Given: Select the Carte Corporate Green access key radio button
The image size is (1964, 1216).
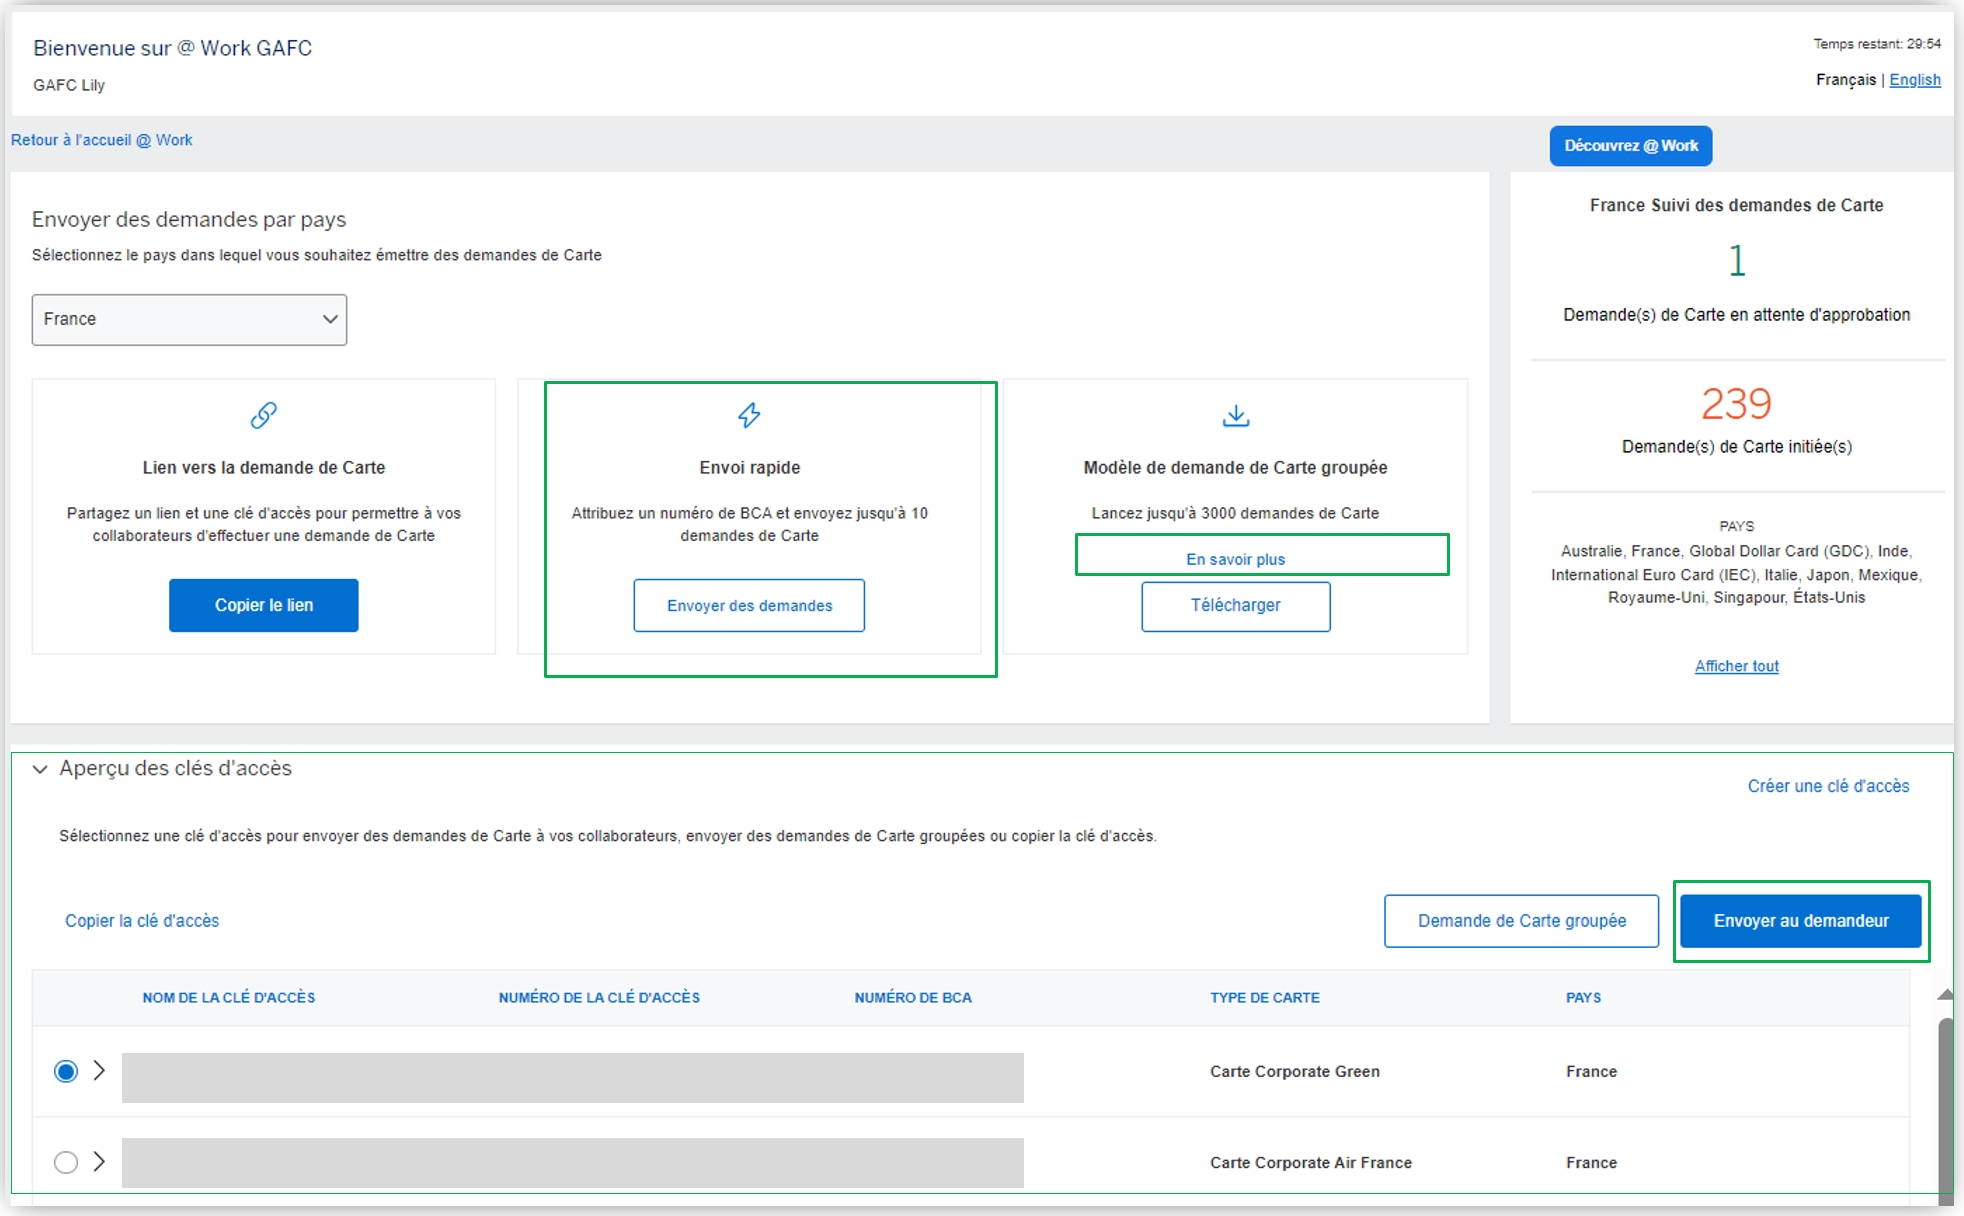Looking at the screenshot, I should [66, 1071].
